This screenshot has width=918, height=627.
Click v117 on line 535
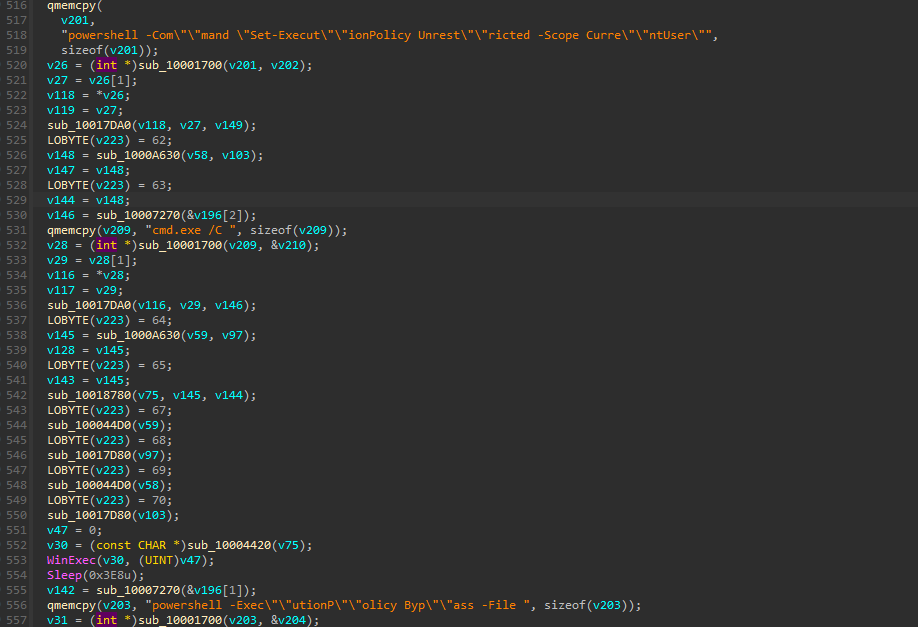[x=61, y=290]
